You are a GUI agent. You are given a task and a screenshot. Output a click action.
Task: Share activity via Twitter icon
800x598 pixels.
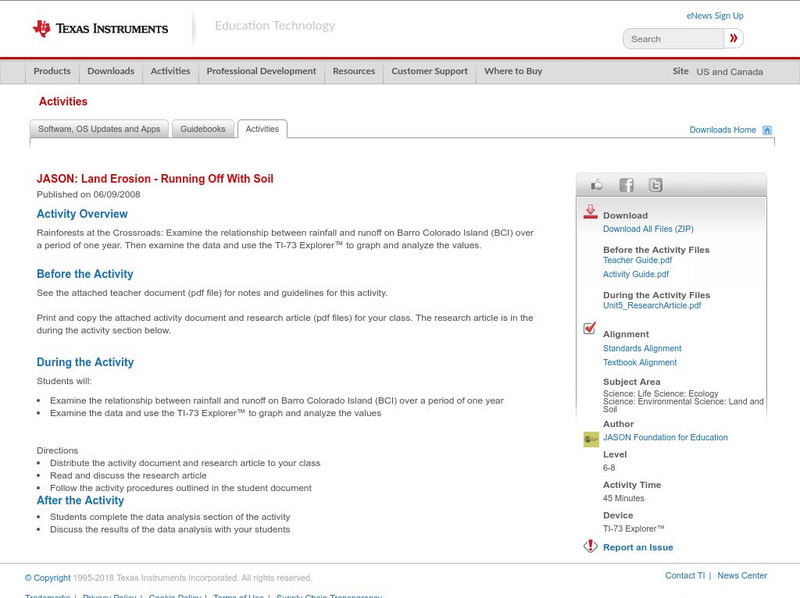655,185
